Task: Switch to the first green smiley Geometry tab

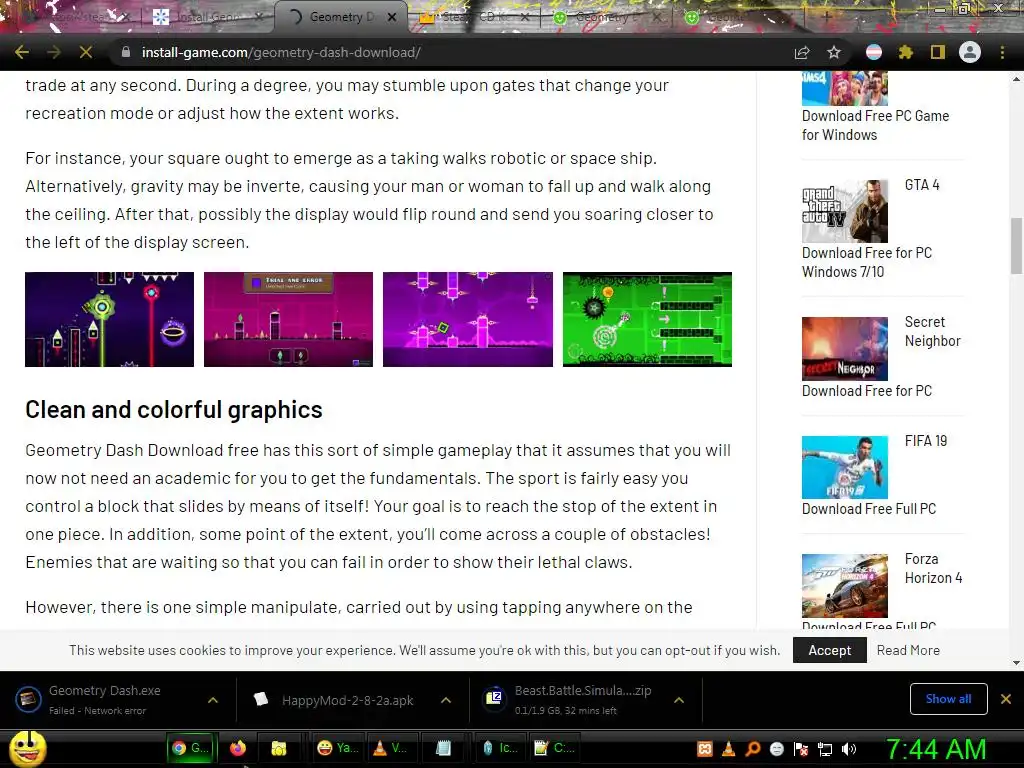Action: click(x=607, y=17)
